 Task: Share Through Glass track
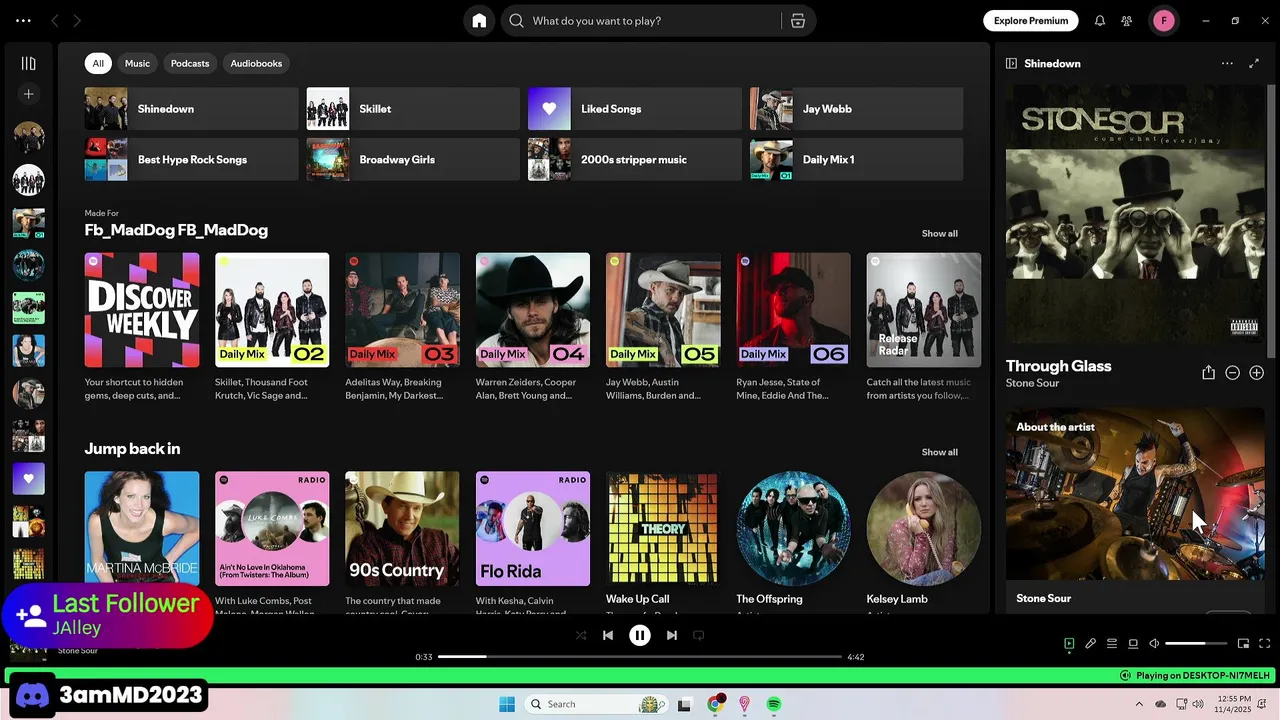(x=1208, y=373)
